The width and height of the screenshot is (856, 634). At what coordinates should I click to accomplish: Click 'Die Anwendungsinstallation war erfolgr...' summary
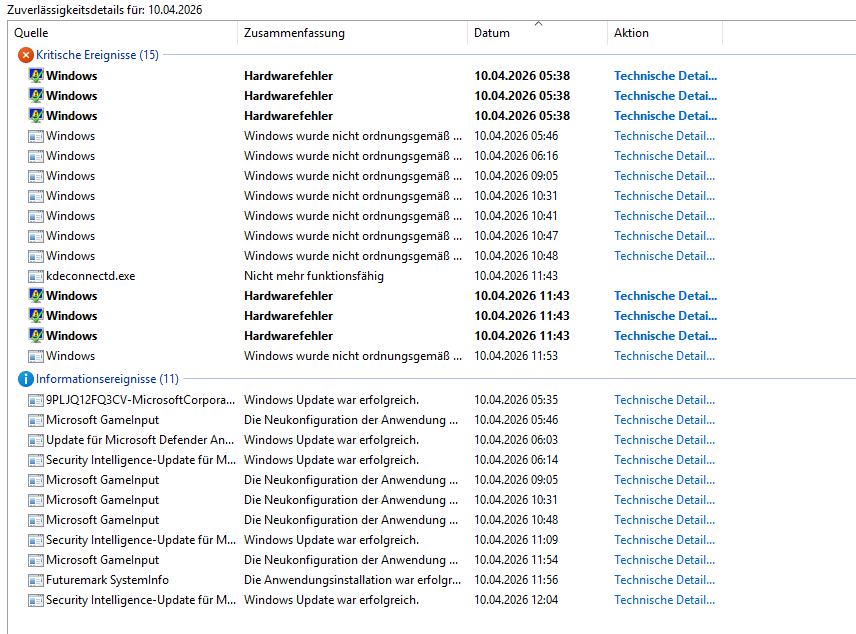[353, 580]
